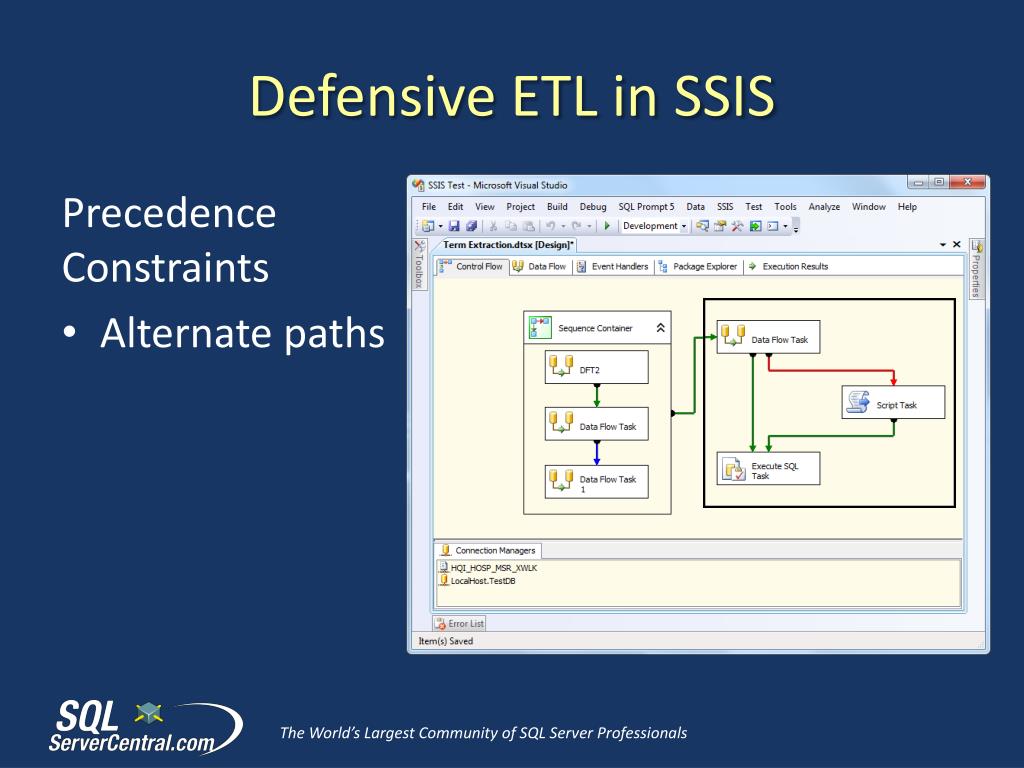This screenshot has height=768, width=1024.
Task: Open the Error List panel
Action: pyautogui.click(x=459, y=624)
